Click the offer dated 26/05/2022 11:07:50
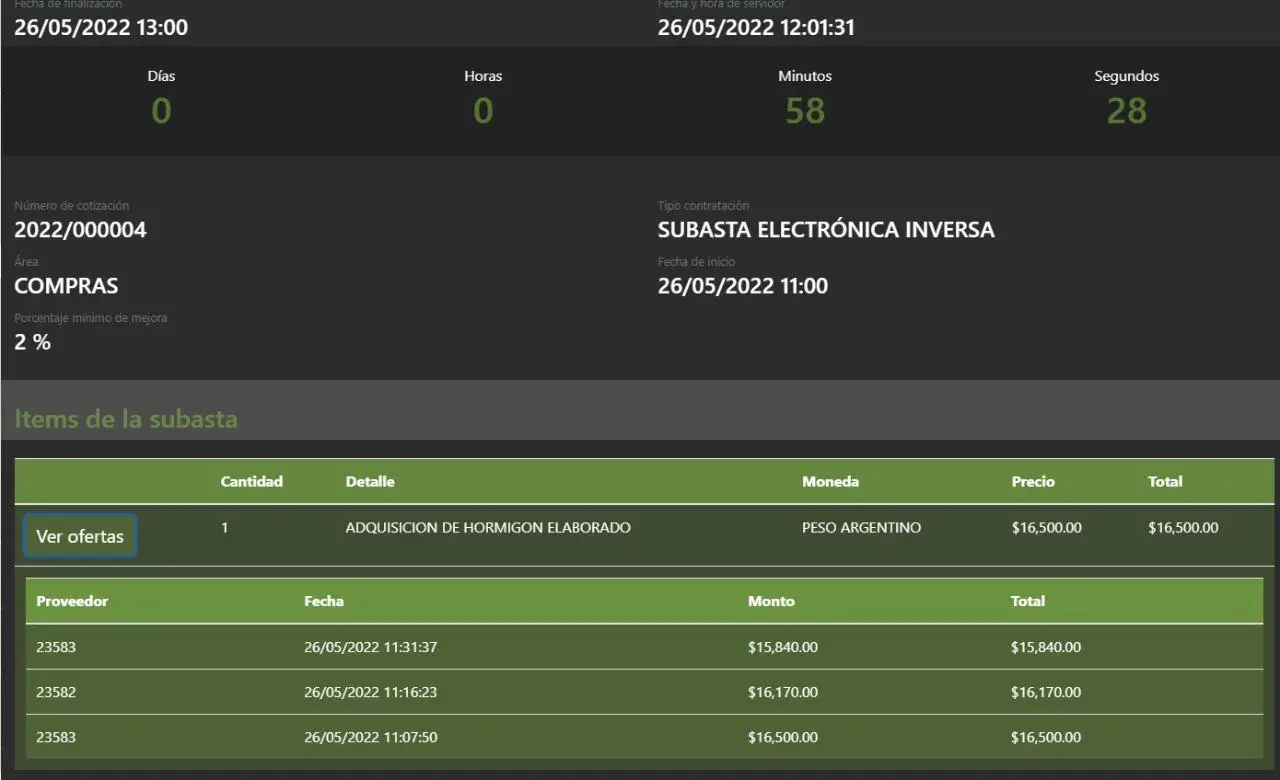This screenshot has width=1280, height=780. pyautogui.click(x=370, y=737)
